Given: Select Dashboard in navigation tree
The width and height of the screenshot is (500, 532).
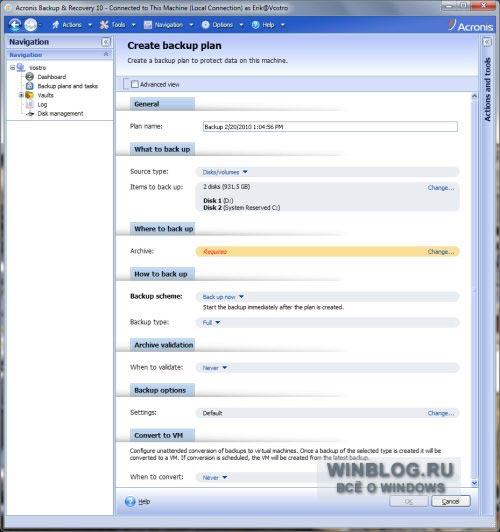Looking at the screenshot, I should coord(52,77).
